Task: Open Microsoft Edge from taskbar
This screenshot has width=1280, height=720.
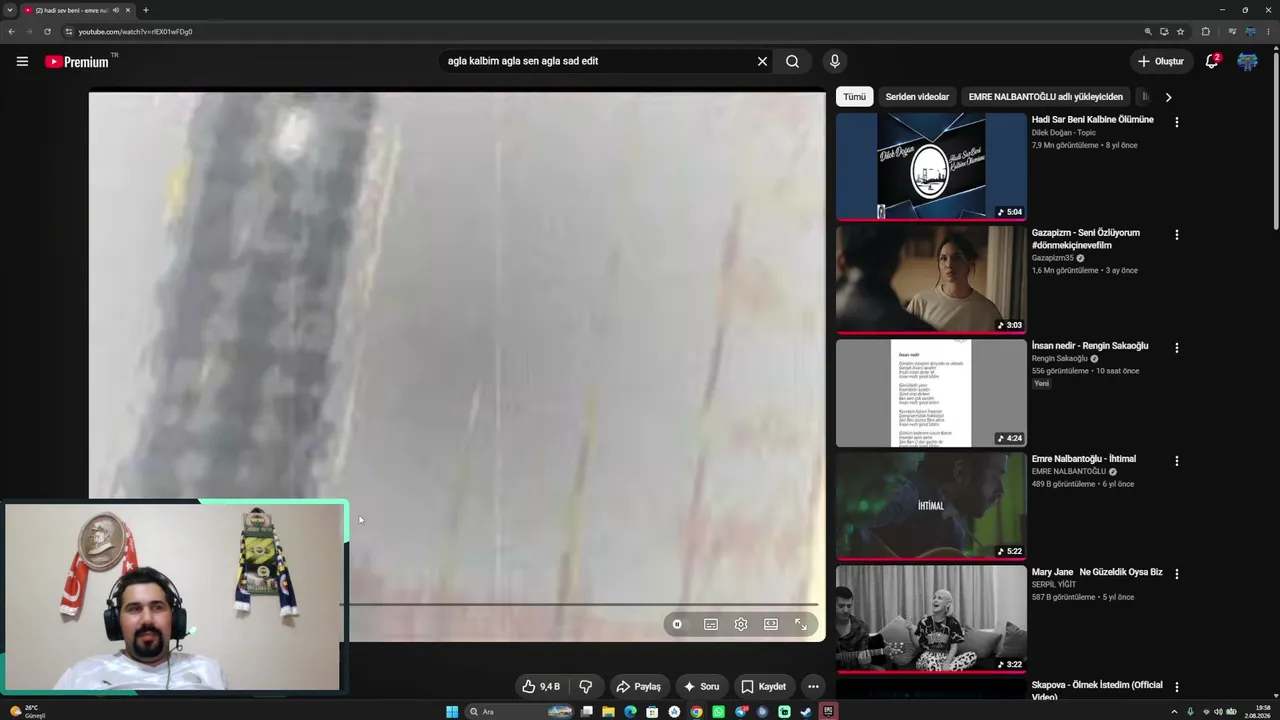Action: 630,712
